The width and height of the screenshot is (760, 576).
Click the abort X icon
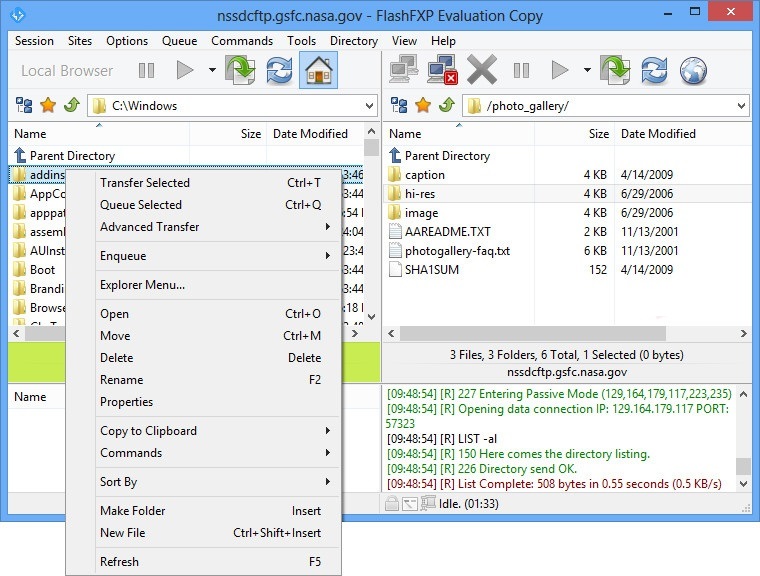(x=482, y=70)
